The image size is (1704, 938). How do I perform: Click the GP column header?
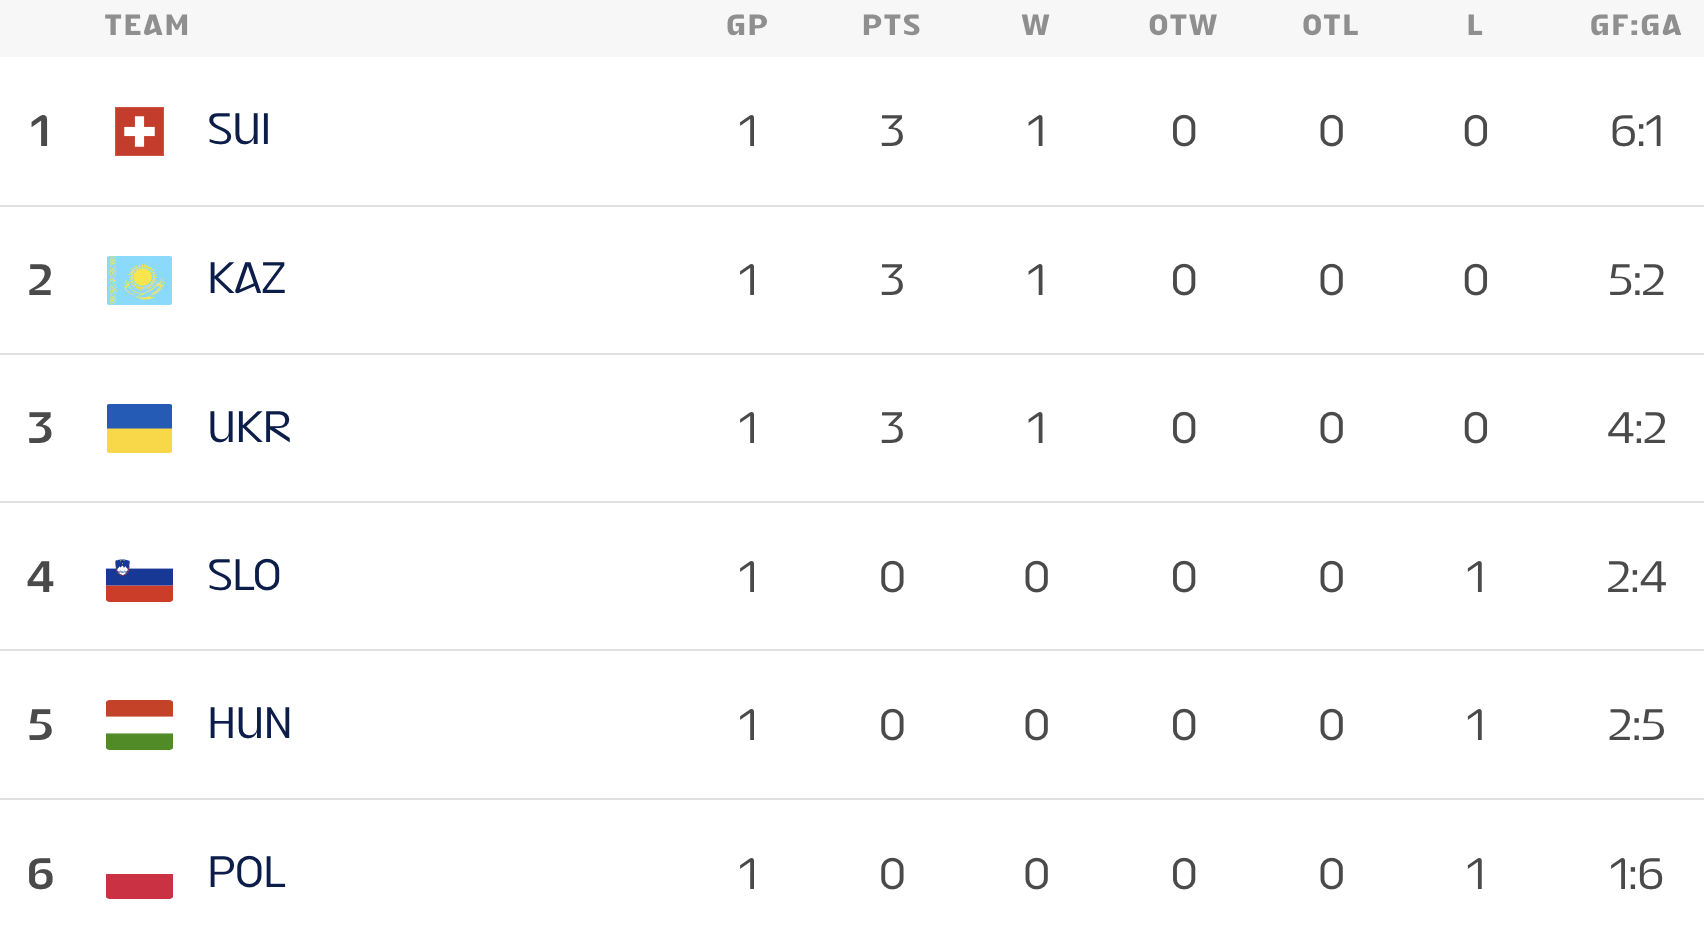(747, 26)
